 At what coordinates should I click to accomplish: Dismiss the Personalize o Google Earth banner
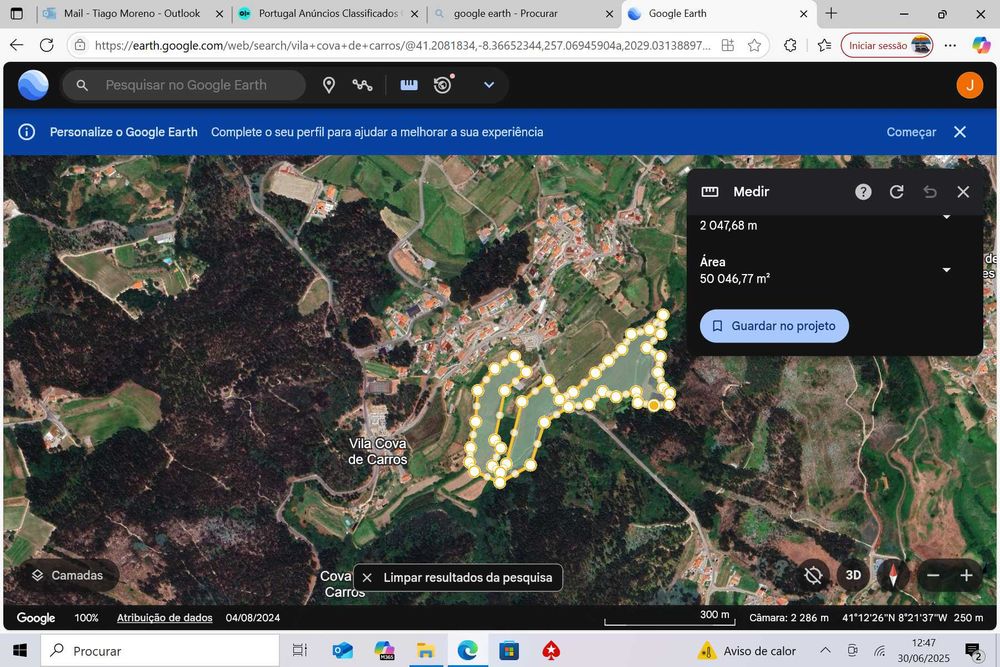pos(960,132)
